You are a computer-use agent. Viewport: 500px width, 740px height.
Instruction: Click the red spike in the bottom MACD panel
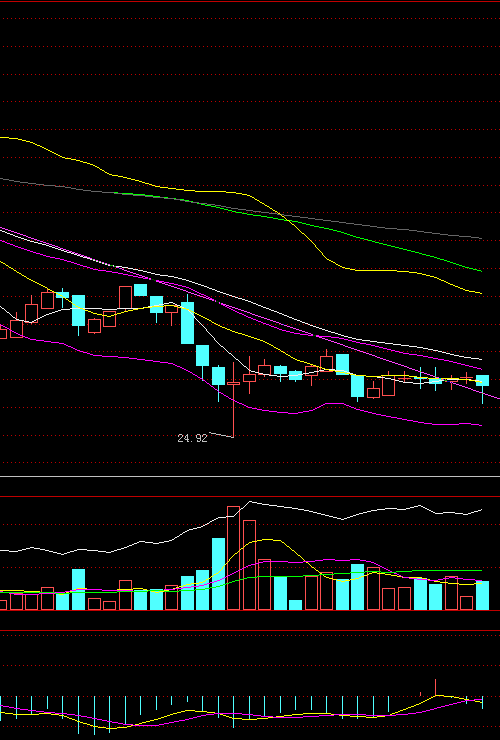(435, 687)
